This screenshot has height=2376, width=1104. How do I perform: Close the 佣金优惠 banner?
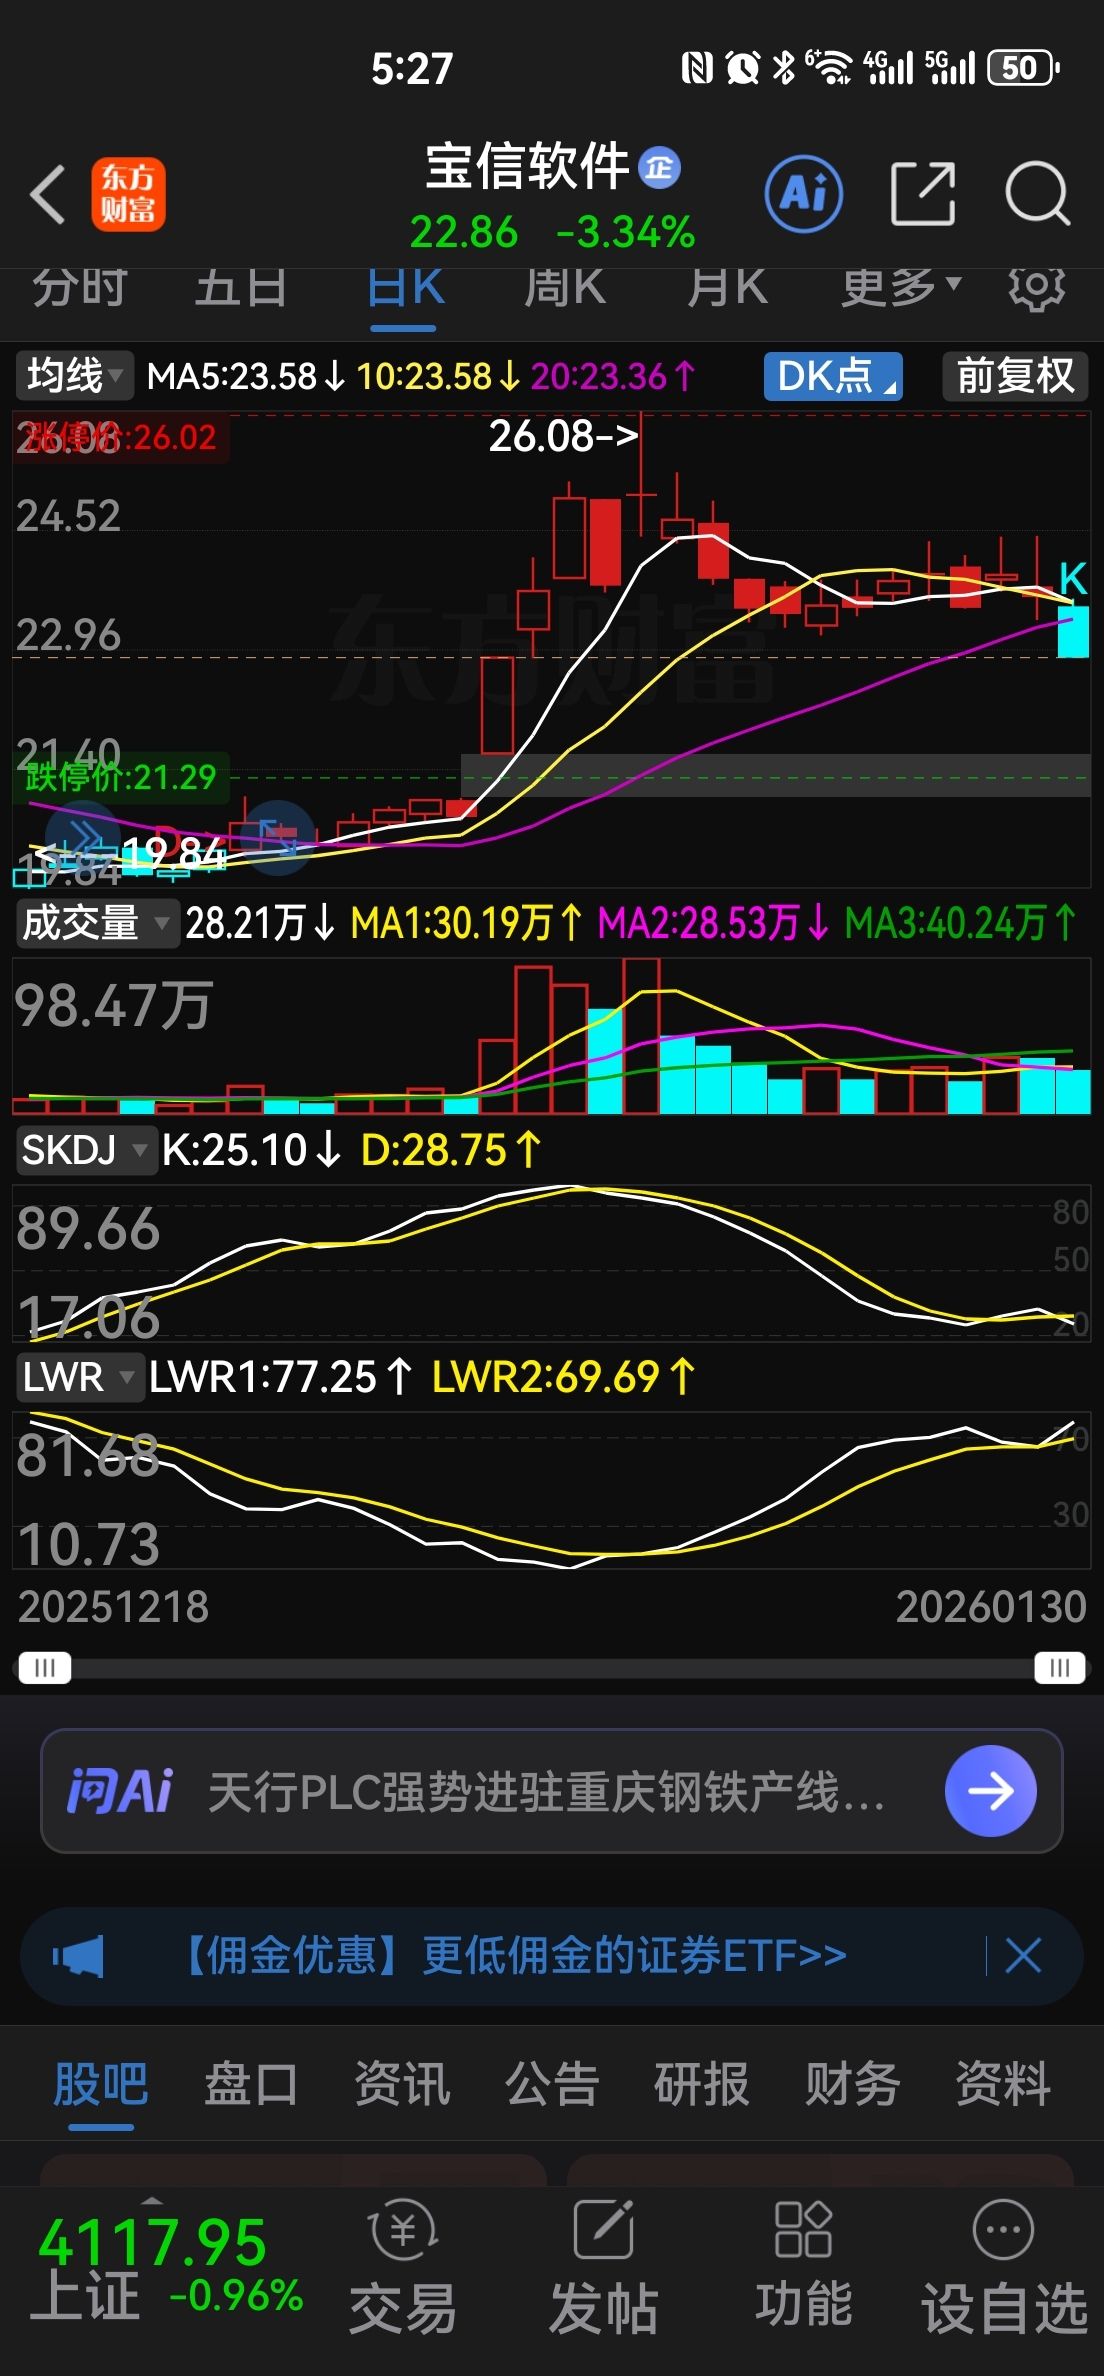tap(1023, 1955)
